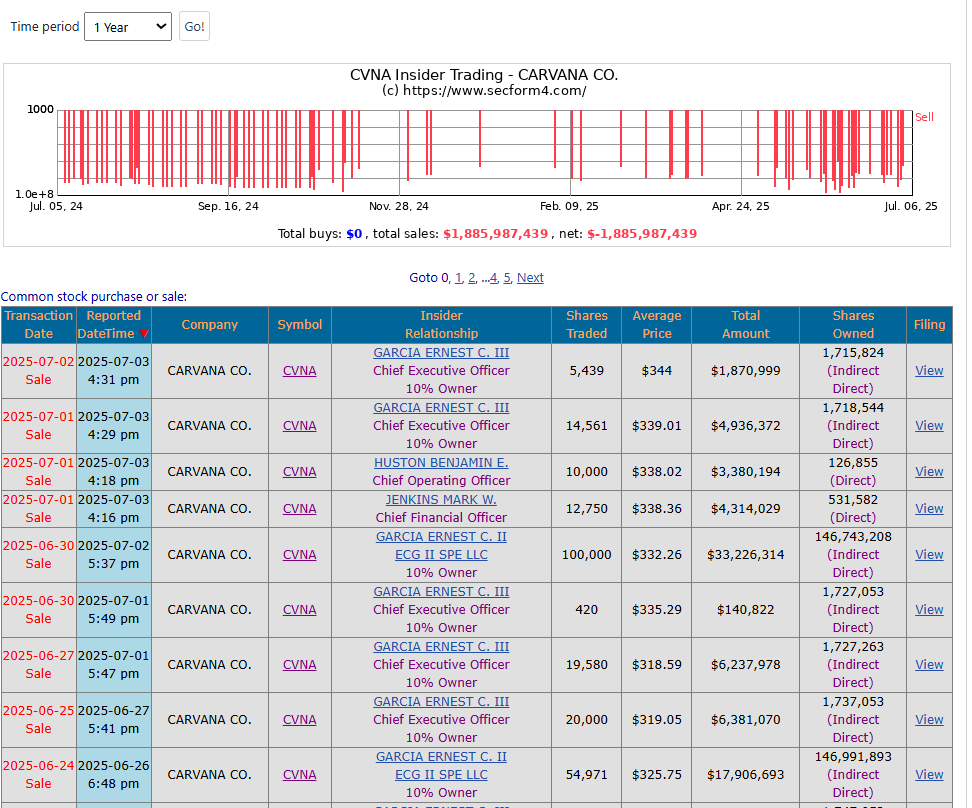View filing for Jenkins' $4,314,029 sale

pyautogui.click(x=929, y=508)
